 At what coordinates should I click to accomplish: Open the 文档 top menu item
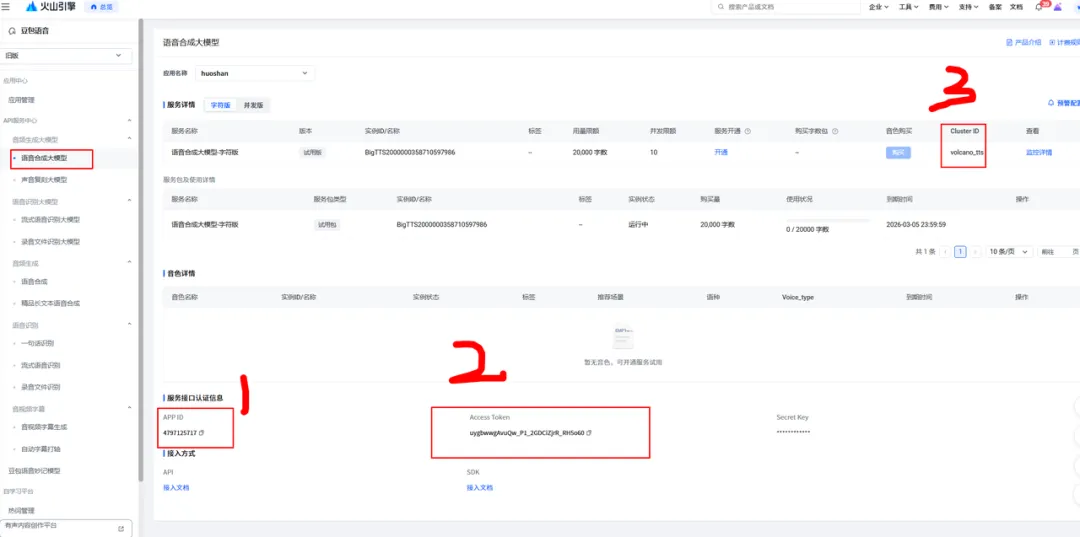pyautogui.click(x=1016, y=7)
